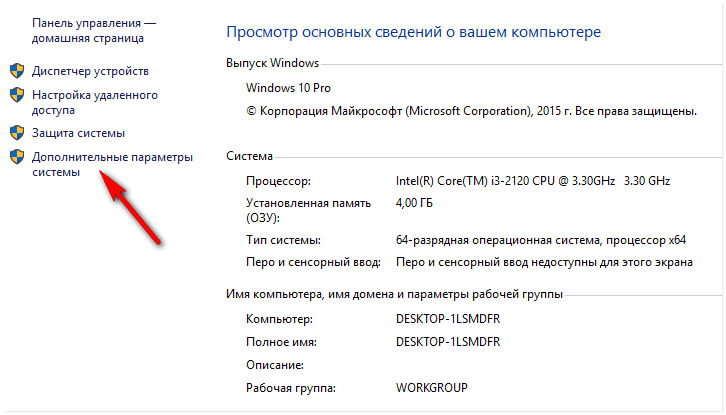Viewport: 726px width, 415px height.
Task: Open 'Диспетчер устройств' link
Action: (90, 71)
